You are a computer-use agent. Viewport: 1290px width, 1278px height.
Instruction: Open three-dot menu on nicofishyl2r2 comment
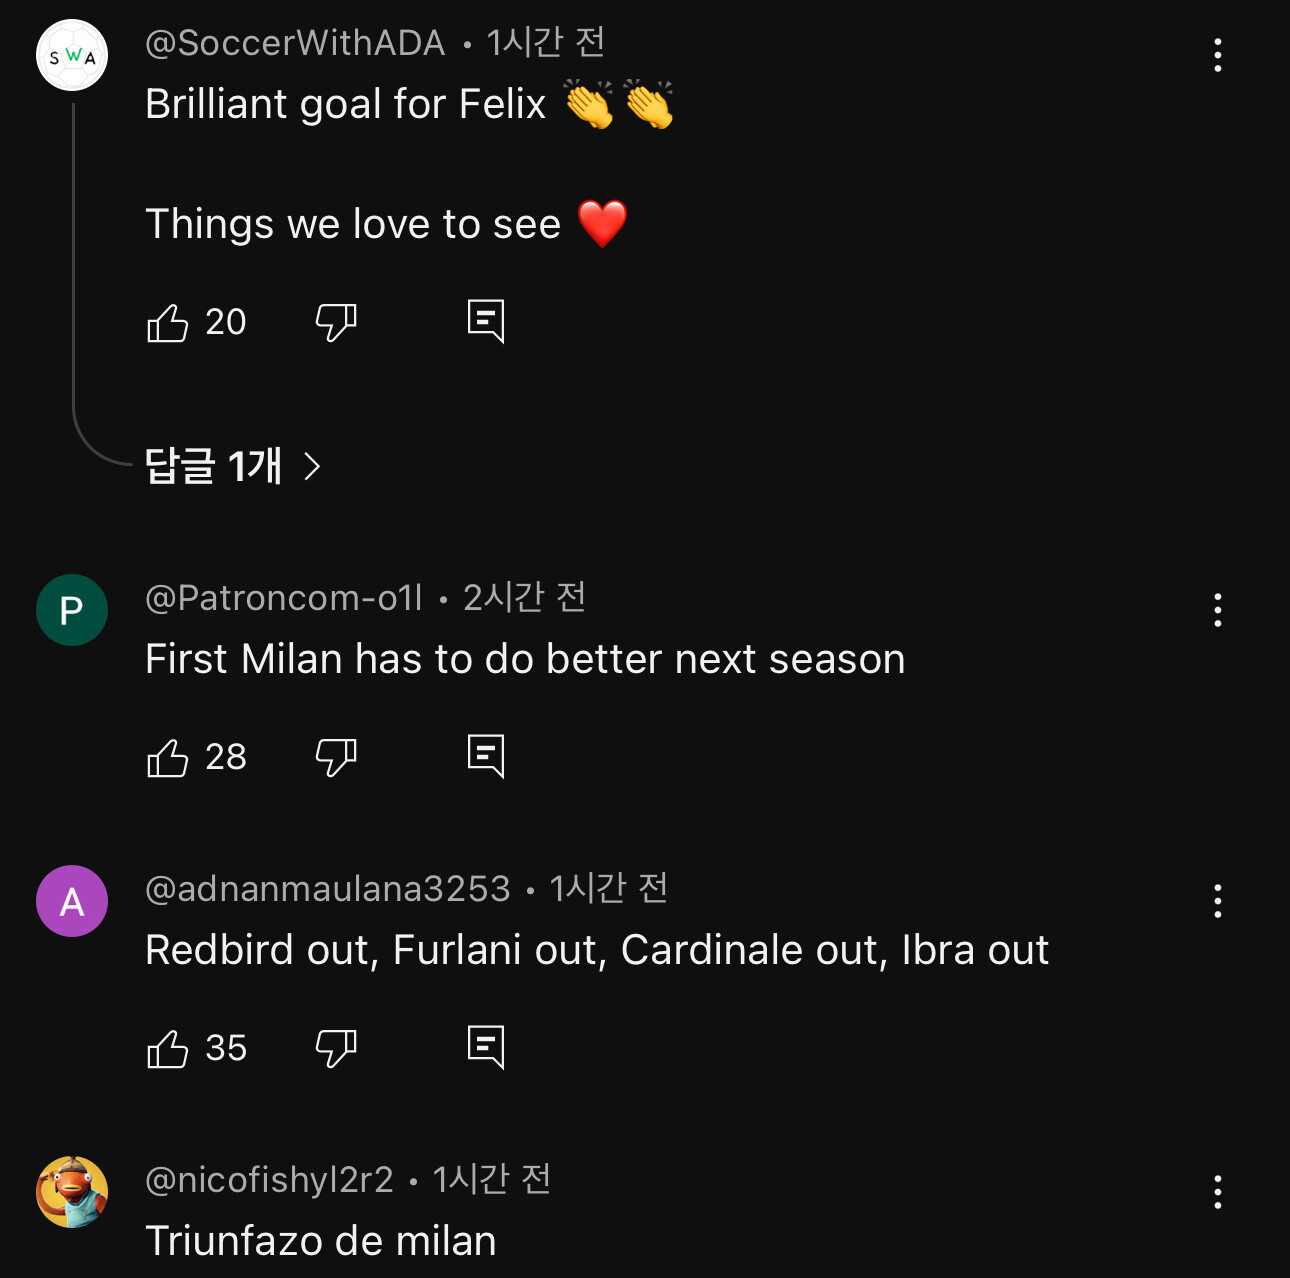tap(1217, 1192)
